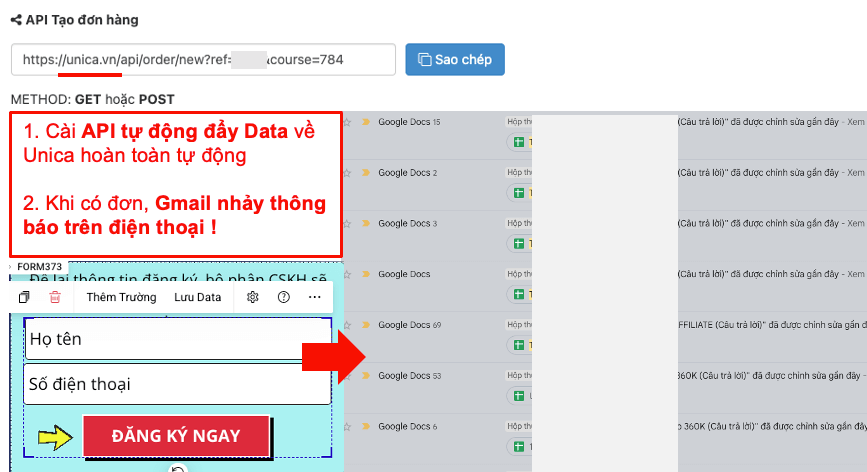This screenshot has height=472, width=867.
Task: Focus the API order URL field
Action: click(x=203, y=59)
